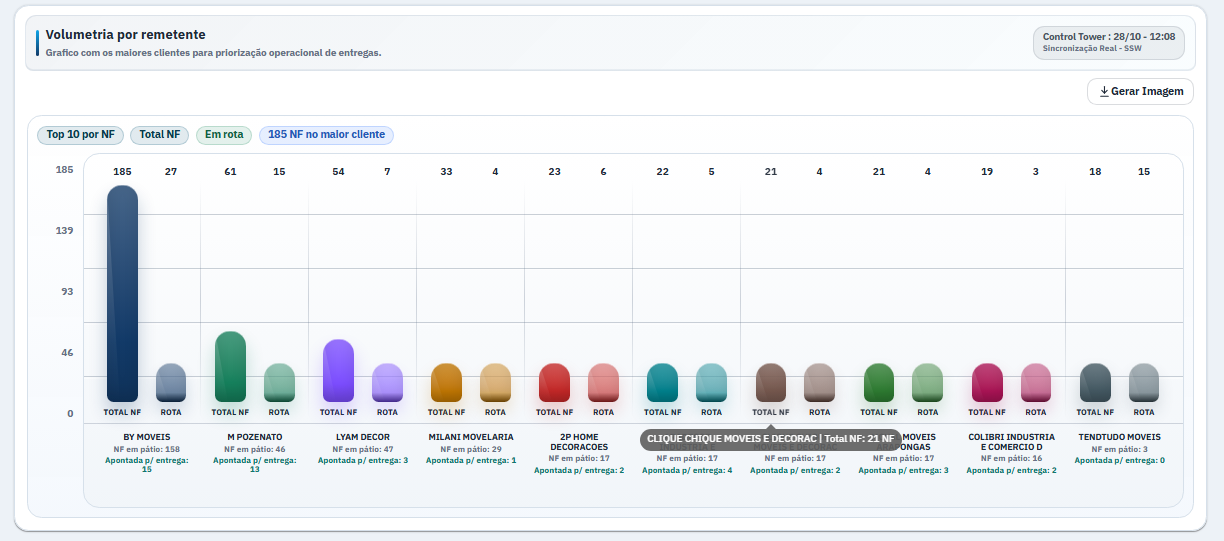Screen dimensions: 1224x541
Task: Click the BY MOVEIS Total NF bar
Action: (122, 294)
